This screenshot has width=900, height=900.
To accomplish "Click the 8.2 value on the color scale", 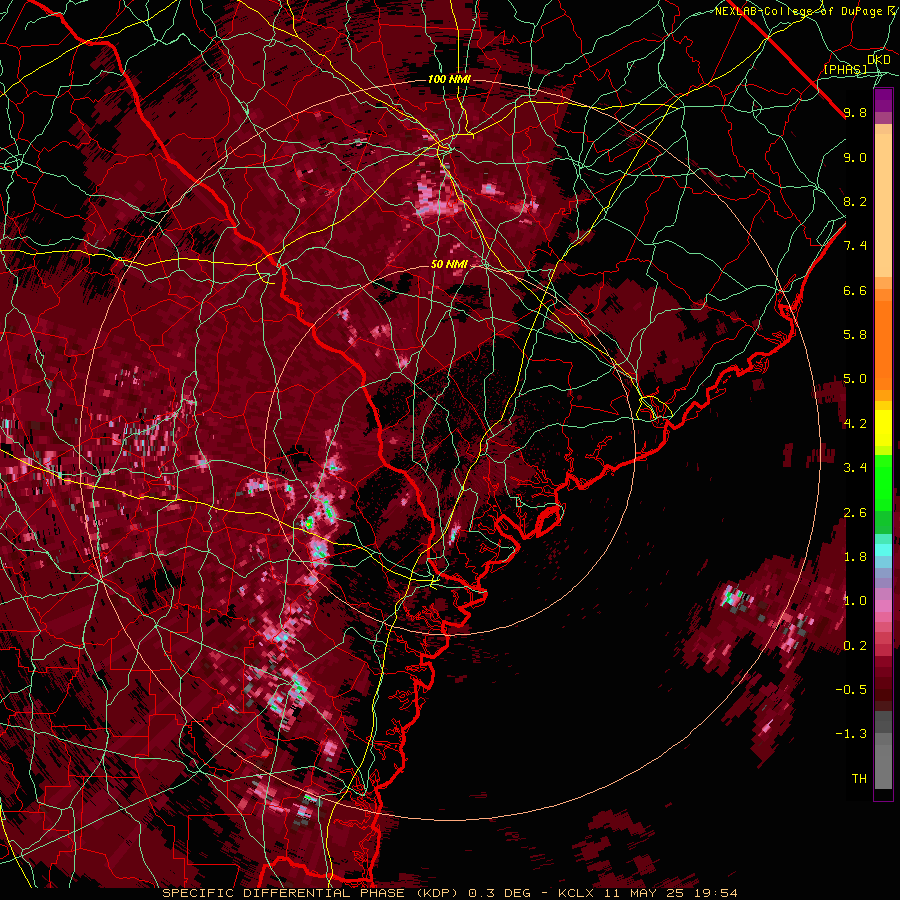I will pyautogui.click(x=855, y=201).
